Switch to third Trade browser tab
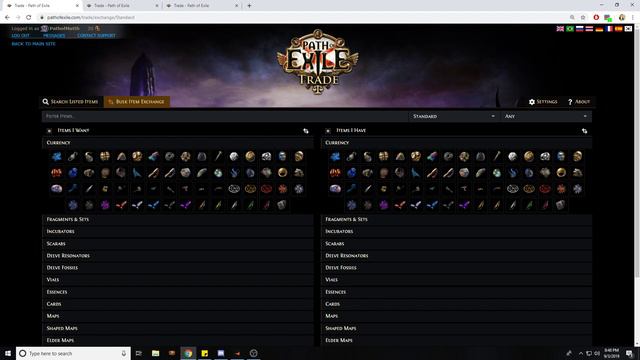Image resolution: width=640 pixels, height=360 pixels. 202,6
